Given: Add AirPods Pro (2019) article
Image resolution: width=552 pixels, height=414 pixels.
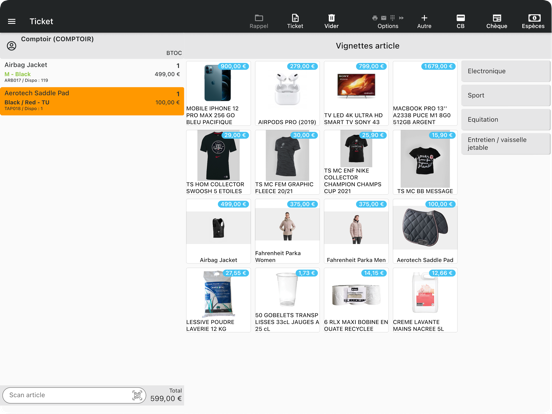Looking at the screenshot, I should tap(287, 93).
